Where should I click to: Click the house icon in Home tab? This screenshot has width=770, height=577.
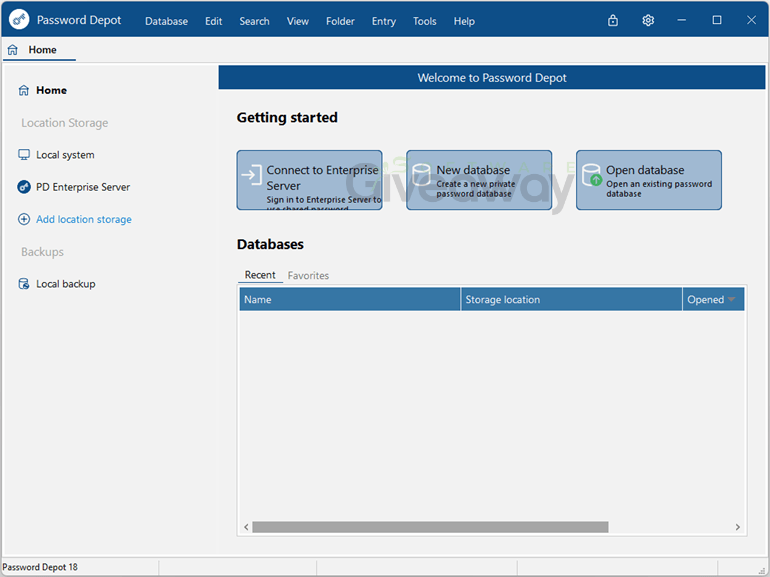[x=13, y=50]
